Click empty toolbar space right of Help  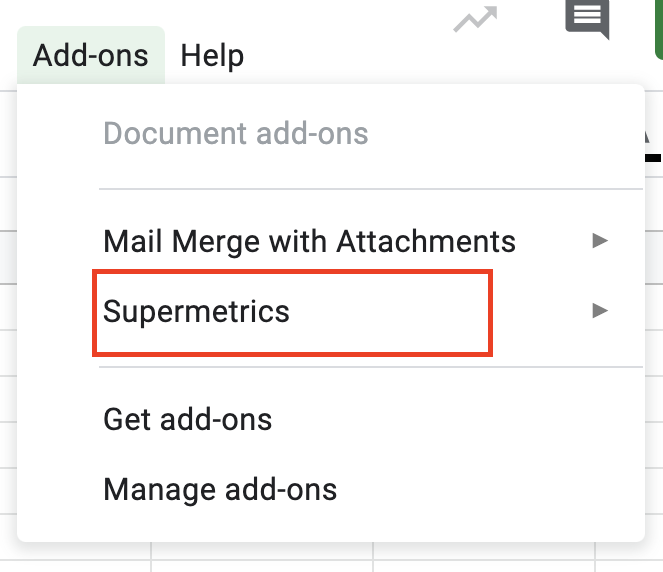pyautogui.click(x=347, y=55)
